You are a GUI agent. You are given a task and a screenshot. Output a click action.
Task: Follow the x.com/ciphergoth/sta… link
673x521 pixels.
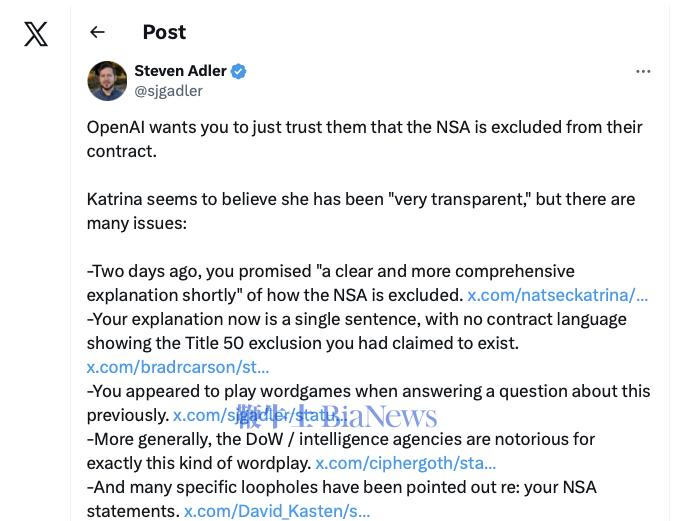[406, 463]
